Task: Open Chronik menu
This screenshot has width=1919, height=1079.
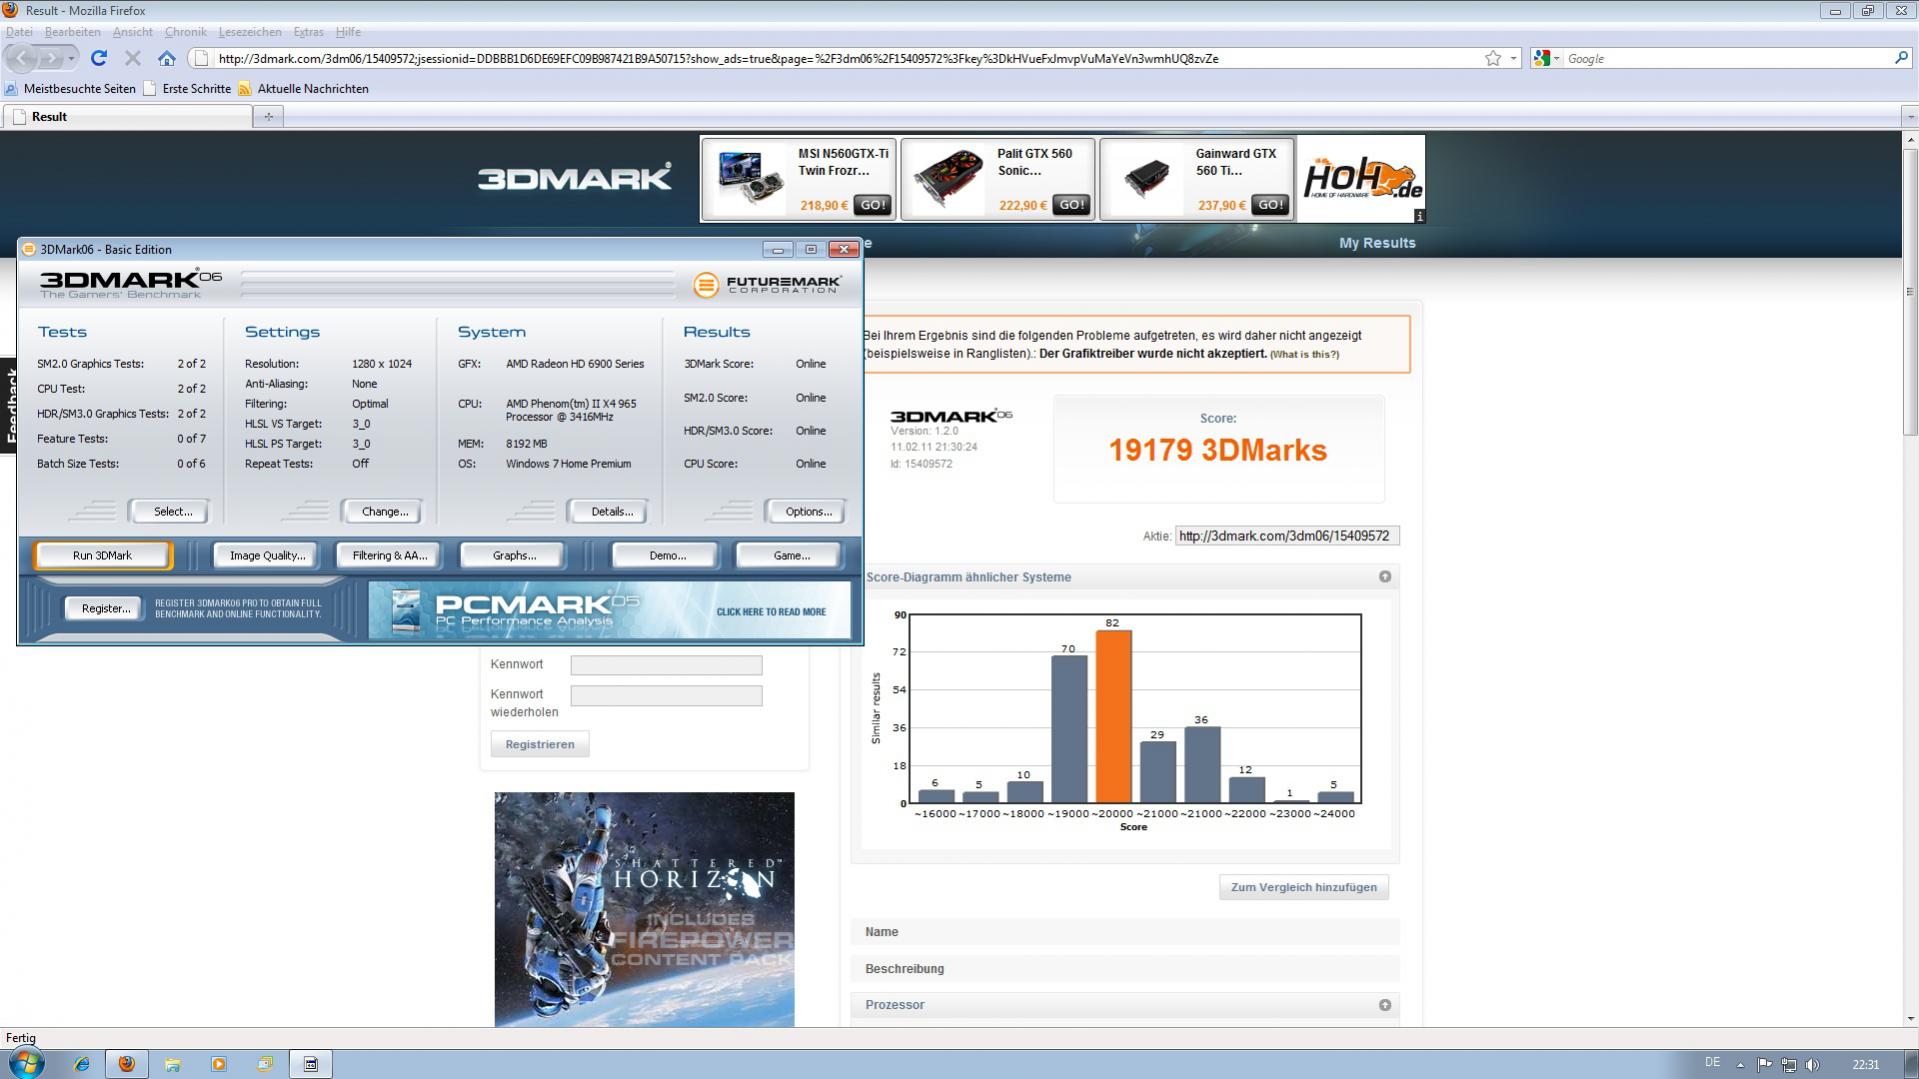Action: point(185,32)
